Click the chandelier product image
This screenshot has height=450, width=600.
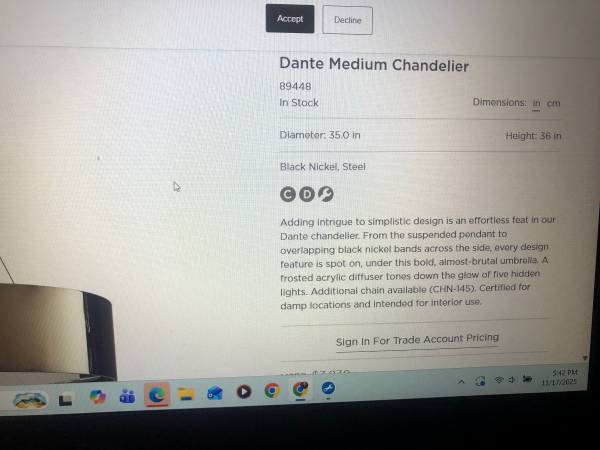[x=57, y=329]
